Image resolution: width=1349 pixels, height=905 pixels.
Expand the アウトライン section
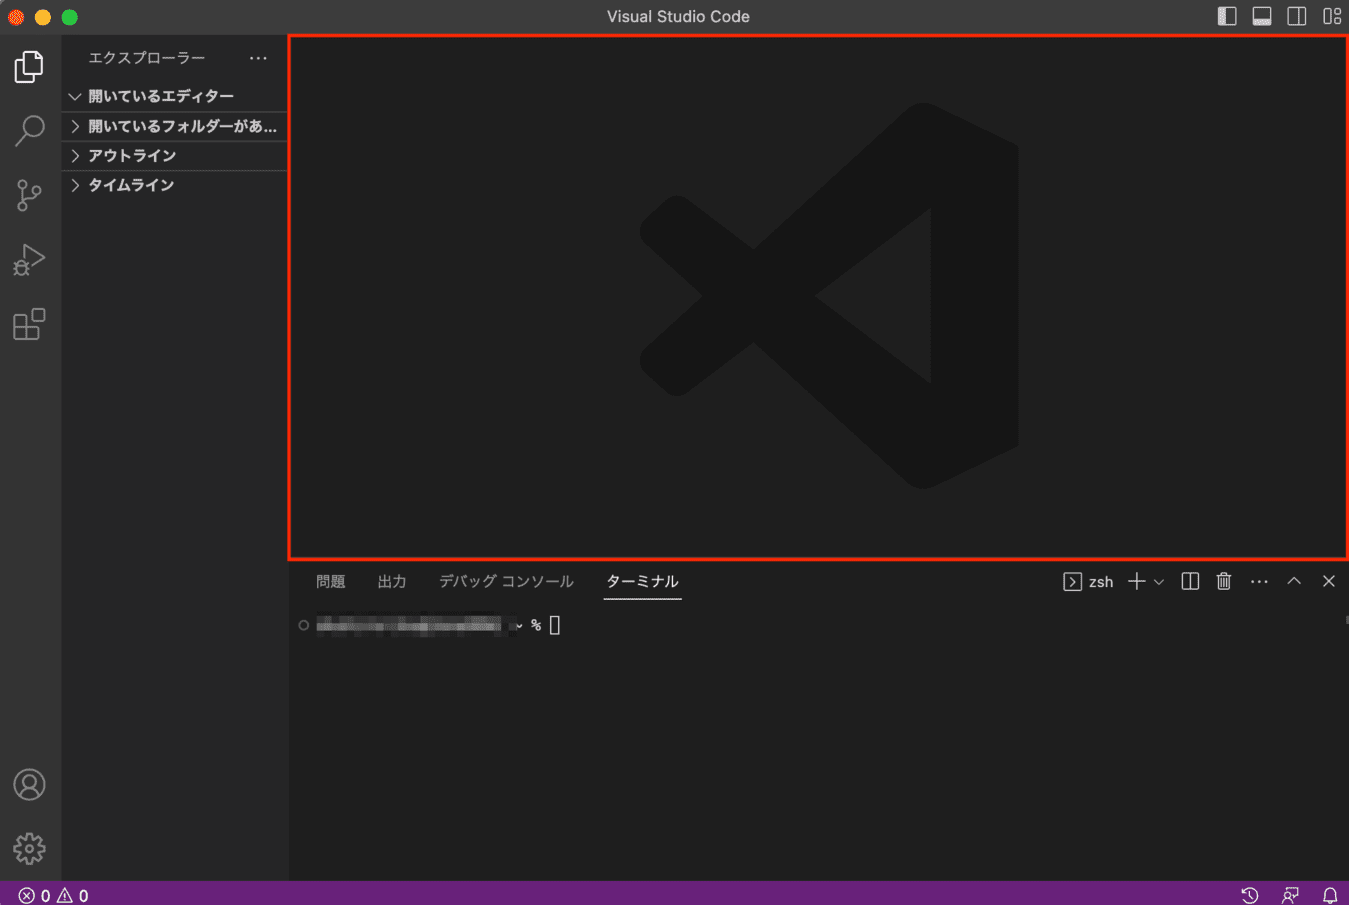click(175, 156)
